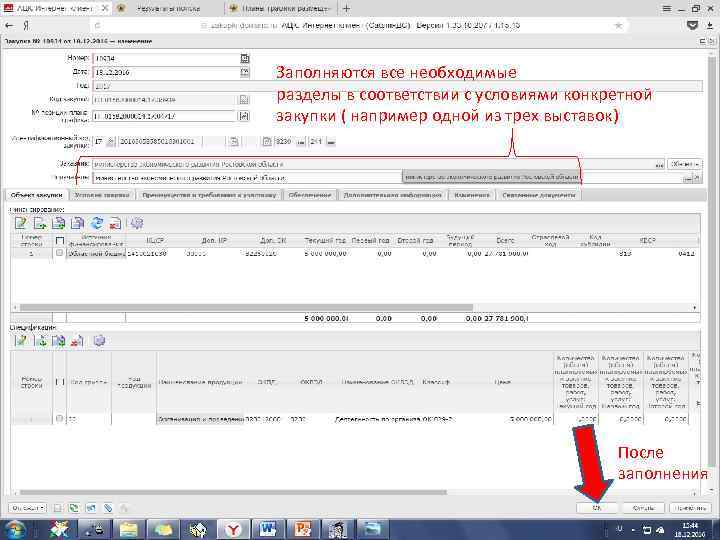This screenshot has width=720, height=540.
Task: Open the browser downloads icon
Action: point(710,26)
